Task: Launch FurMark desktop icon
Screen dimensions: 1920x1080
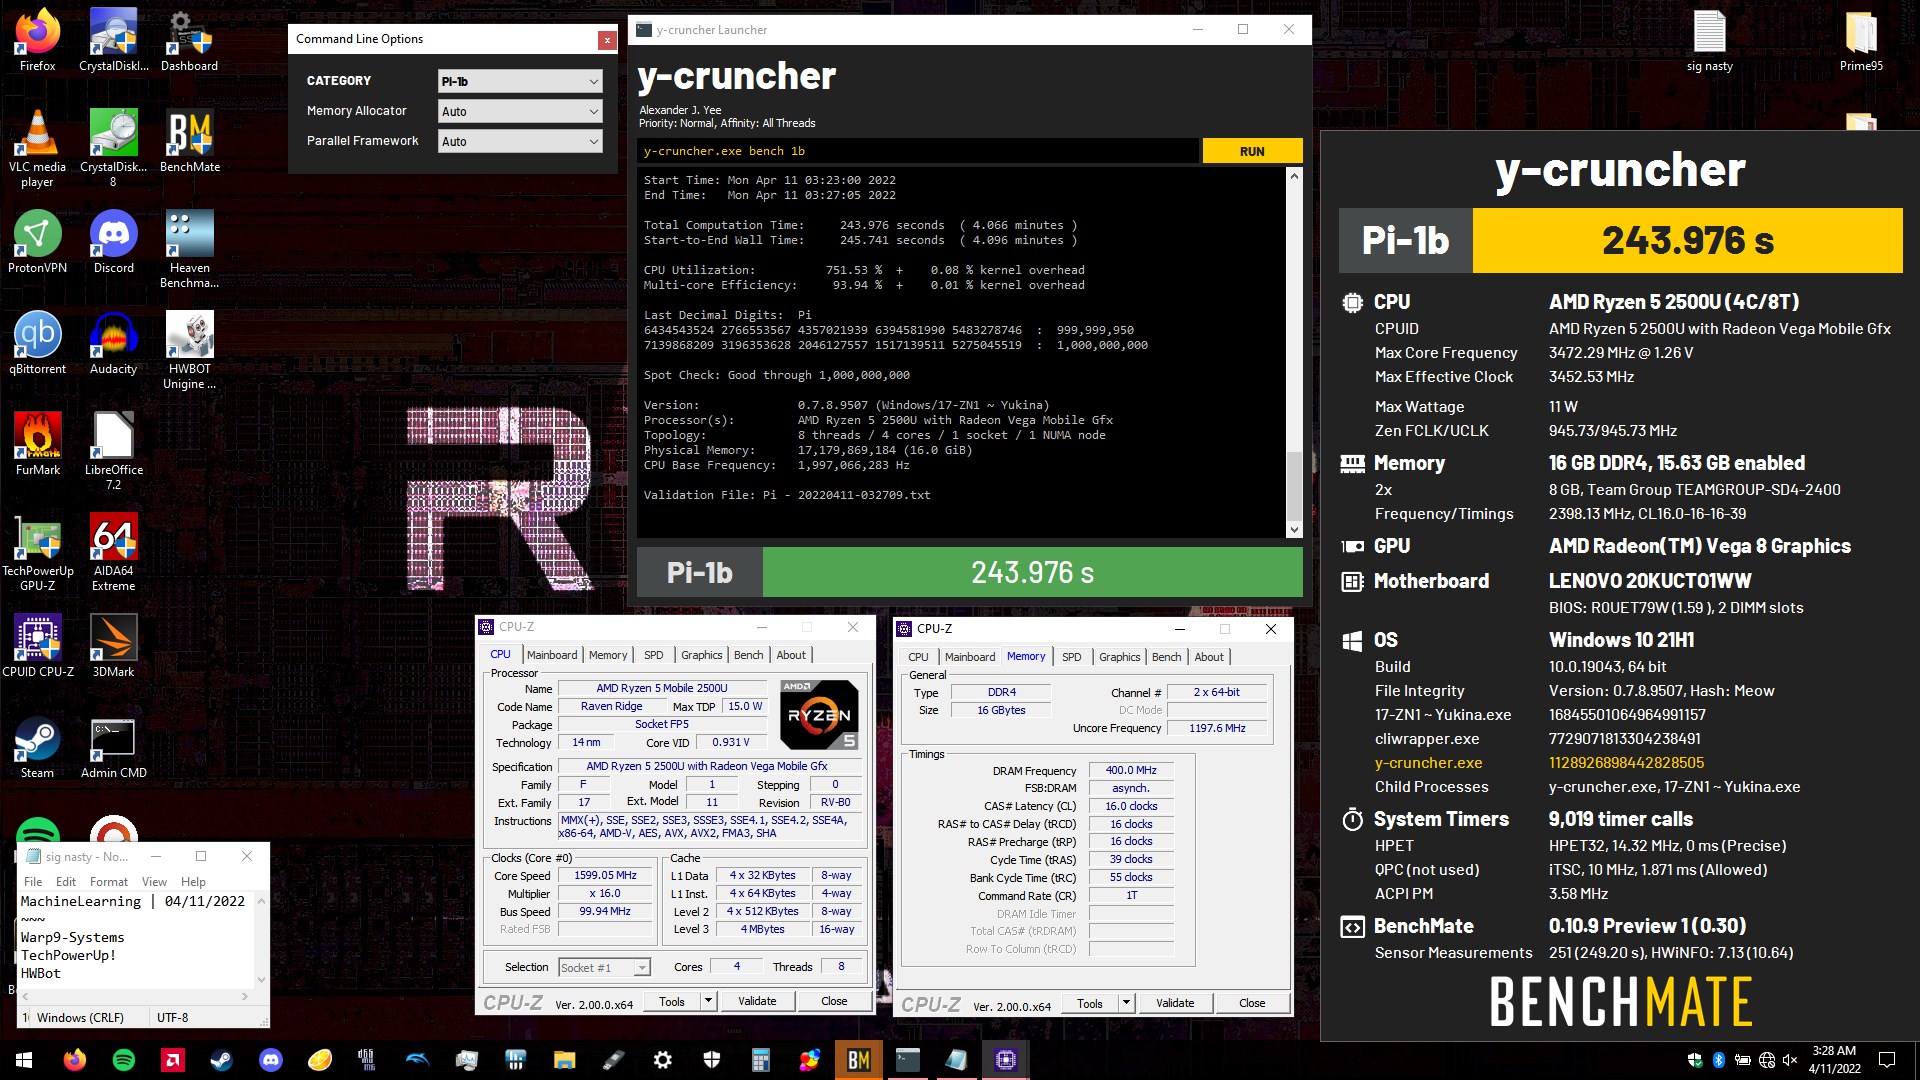Action: click(37, 444)
